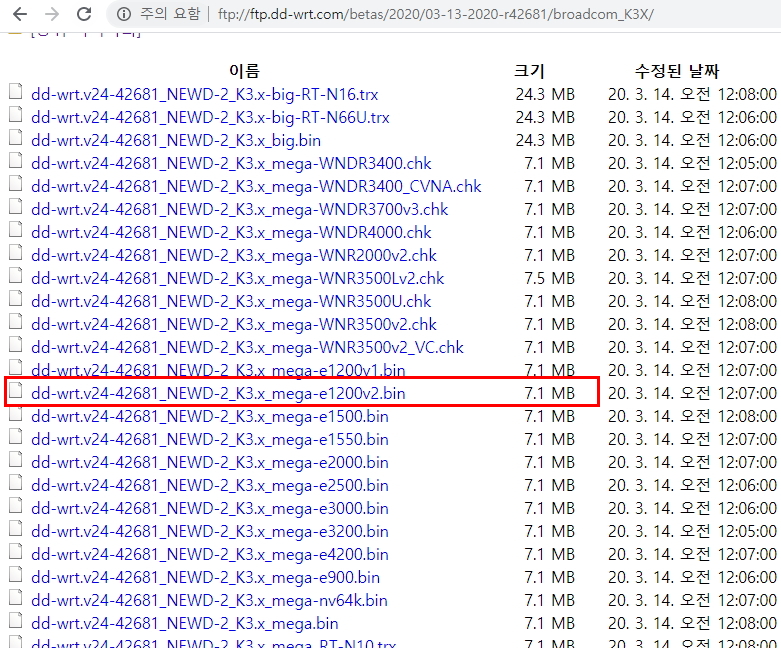Click file icon beside mega-e1500.bin
The image size is (781, 648).
coord(15,413)
